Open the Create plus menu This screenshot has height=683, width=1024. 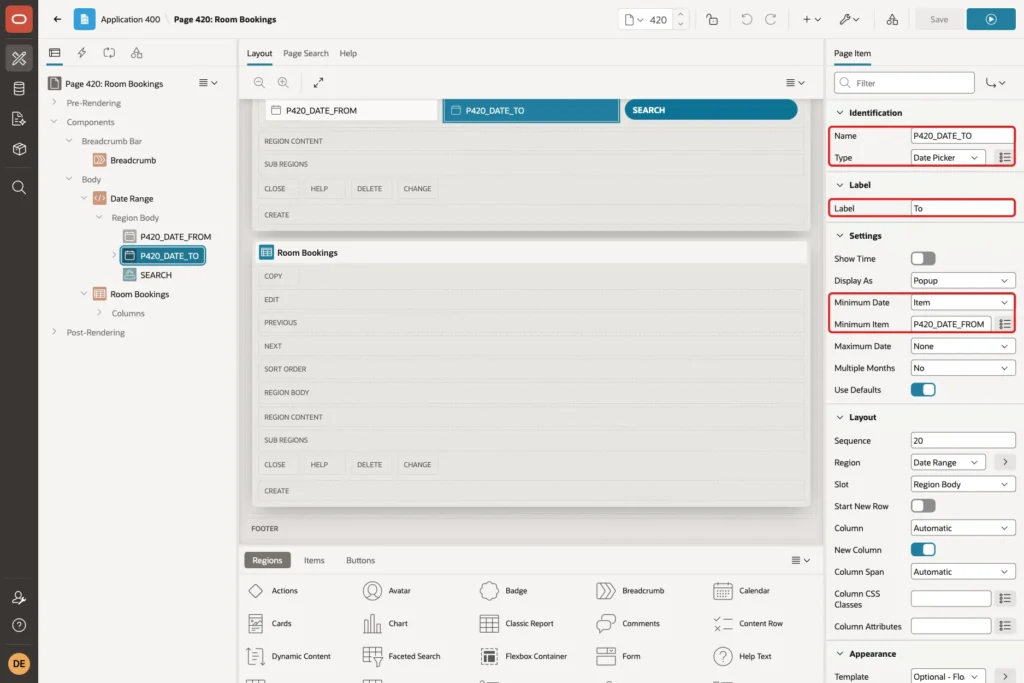[812, 20]
